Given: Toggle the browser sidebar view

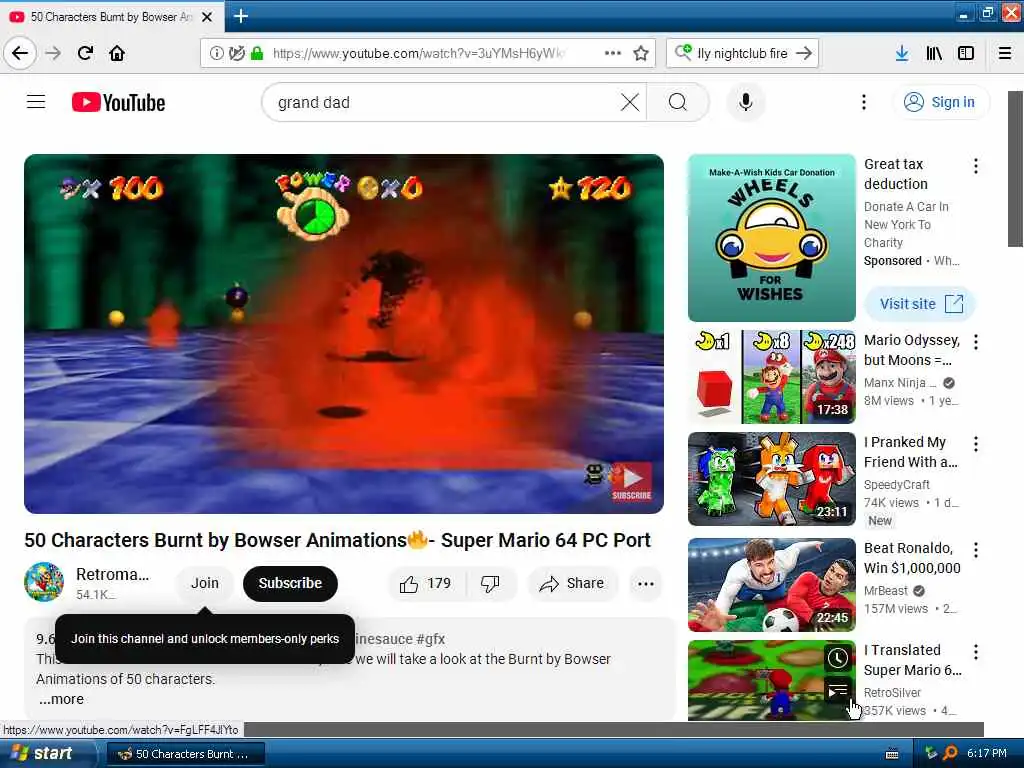Looking at the screenshot, I should pos(966,53).
